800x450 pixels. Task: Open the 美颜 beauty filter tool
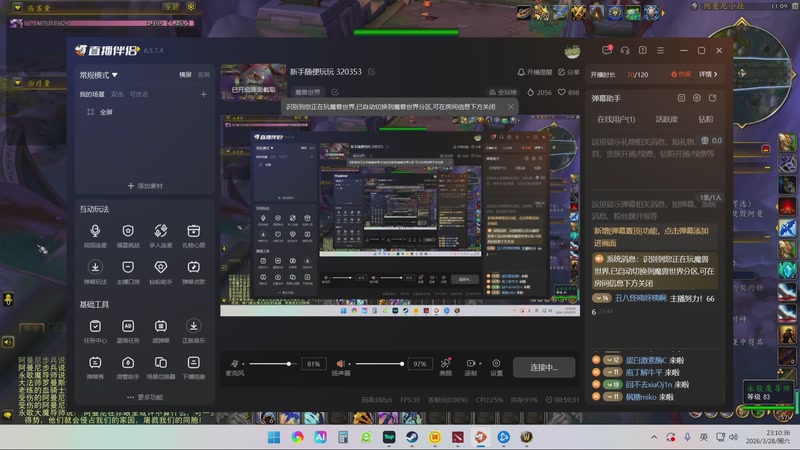tap(445, 367)
